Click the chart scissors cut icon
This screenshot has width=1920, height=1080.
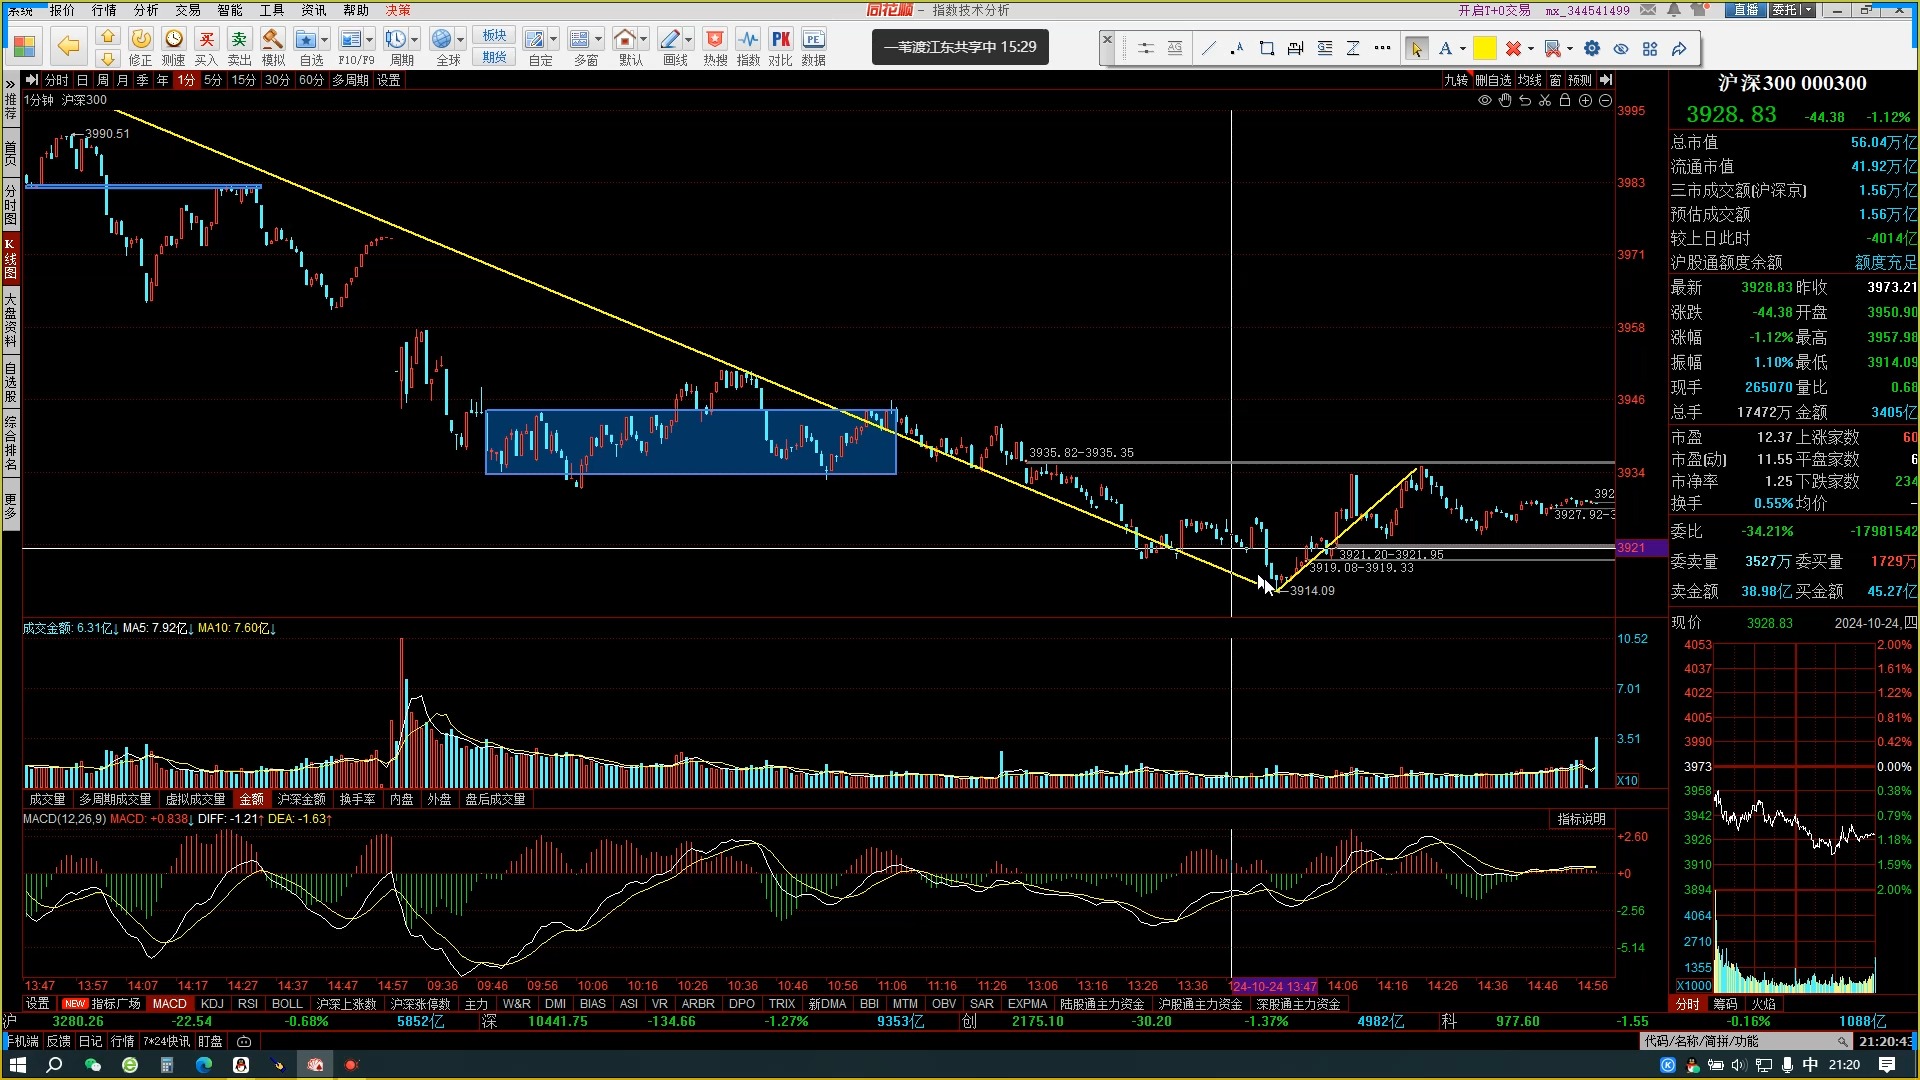tap(1545, 100)
